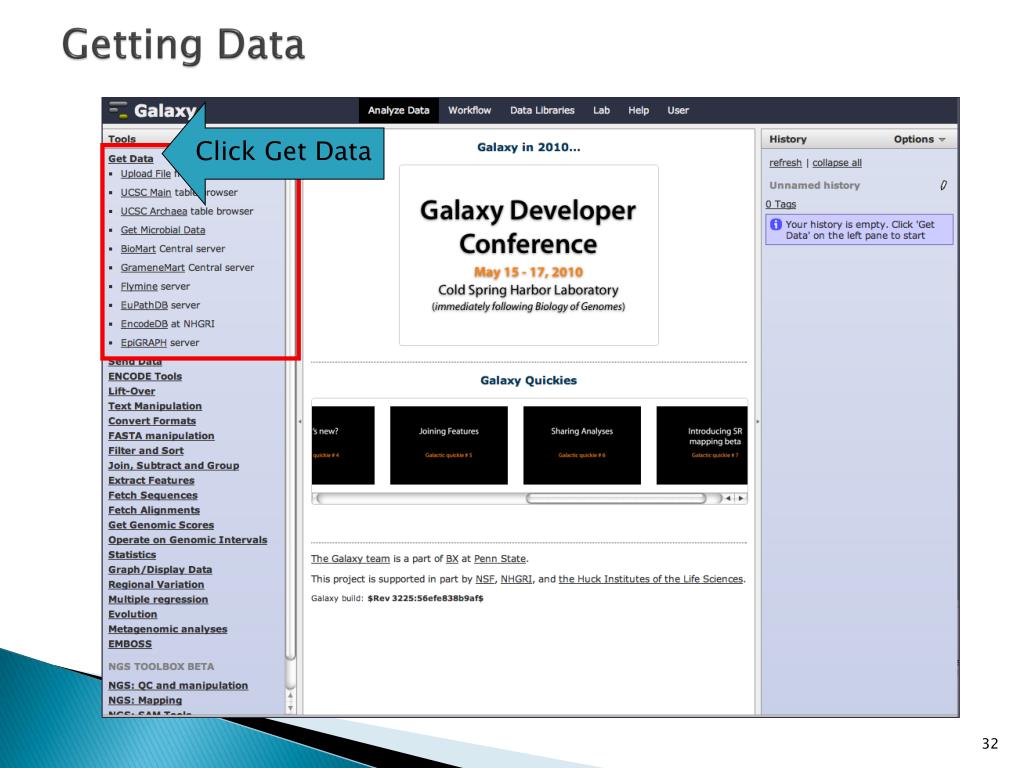Expand the Lift-Over section
This screenshot has height=768, width=1024.
pos(132,391)
